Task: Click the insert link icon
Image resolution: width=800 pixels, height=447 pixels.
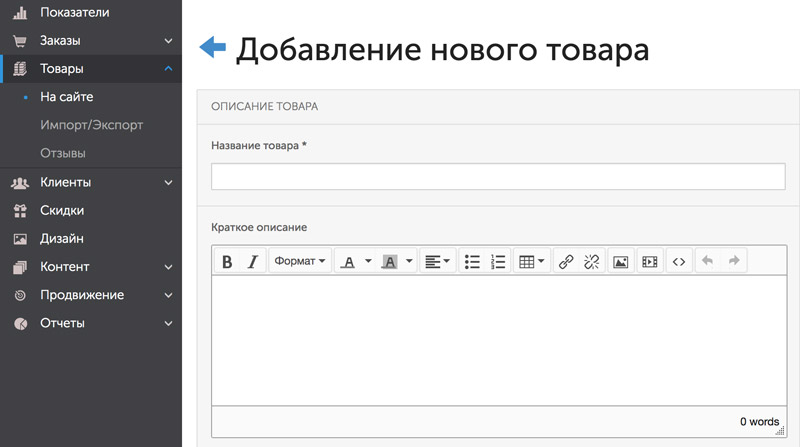Action: (x=566, y=262)
